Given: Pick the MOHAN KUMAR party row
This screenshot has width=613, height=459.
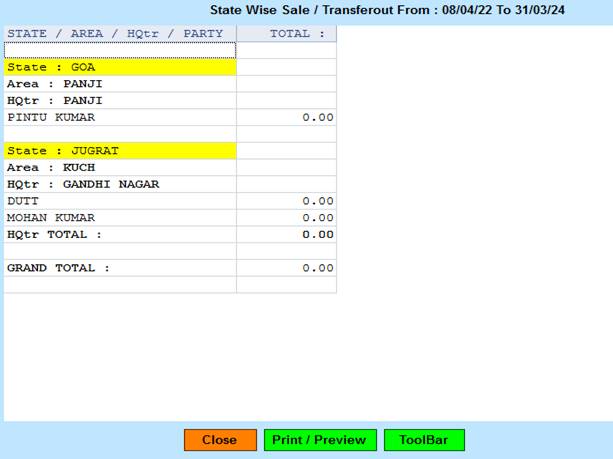Looking at the screenshot, I should pyautogui.click(x=120, y=218).
